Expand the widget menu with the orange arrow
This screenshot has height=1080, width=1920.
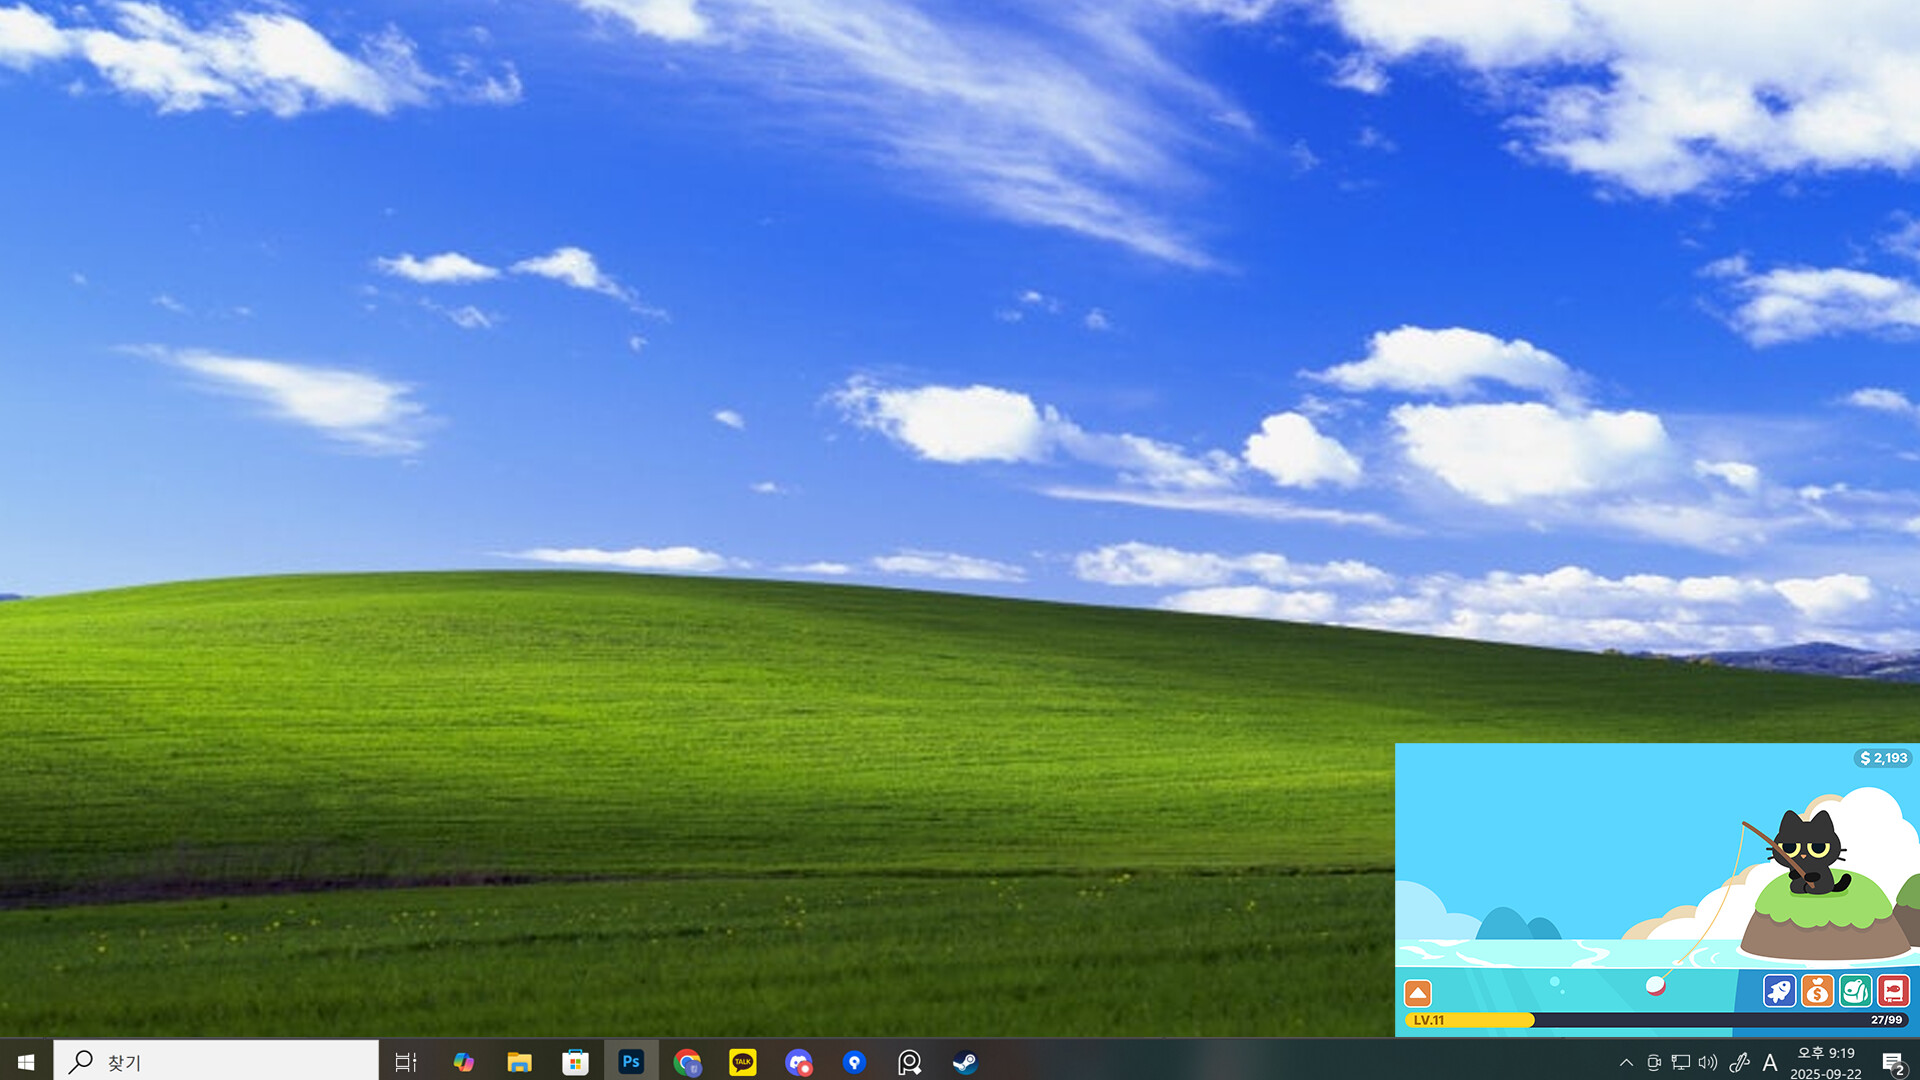1418,992
